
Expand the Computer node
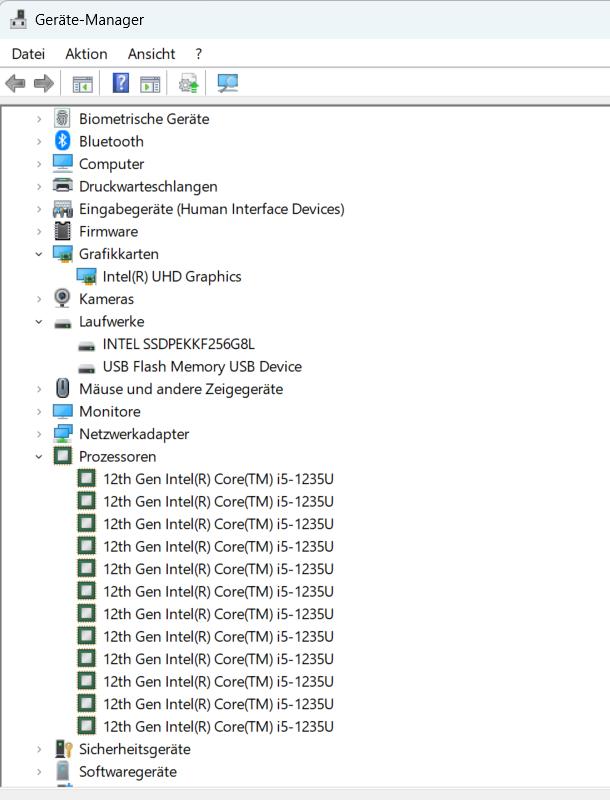pyautogui.click(x=39, y=164)
